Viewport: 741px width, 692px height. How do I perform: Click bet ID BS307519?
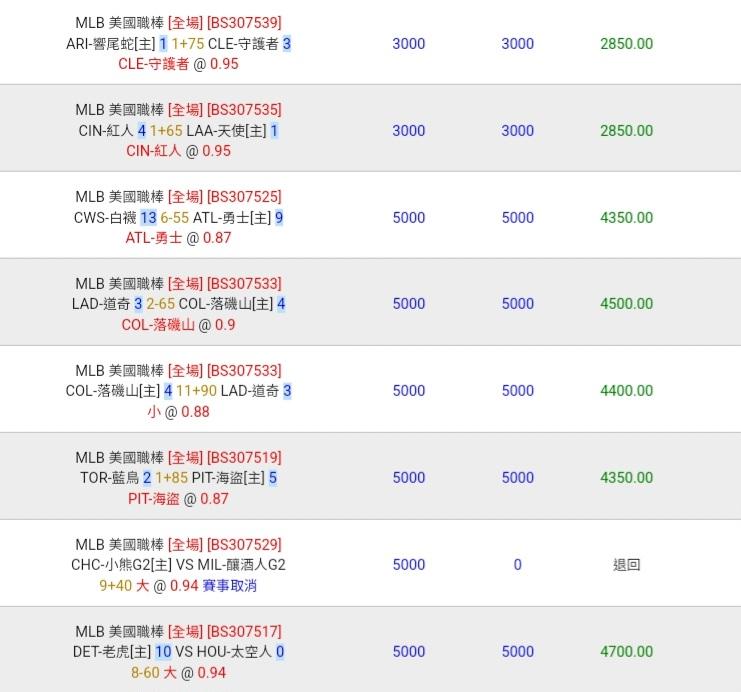point(244,458)
